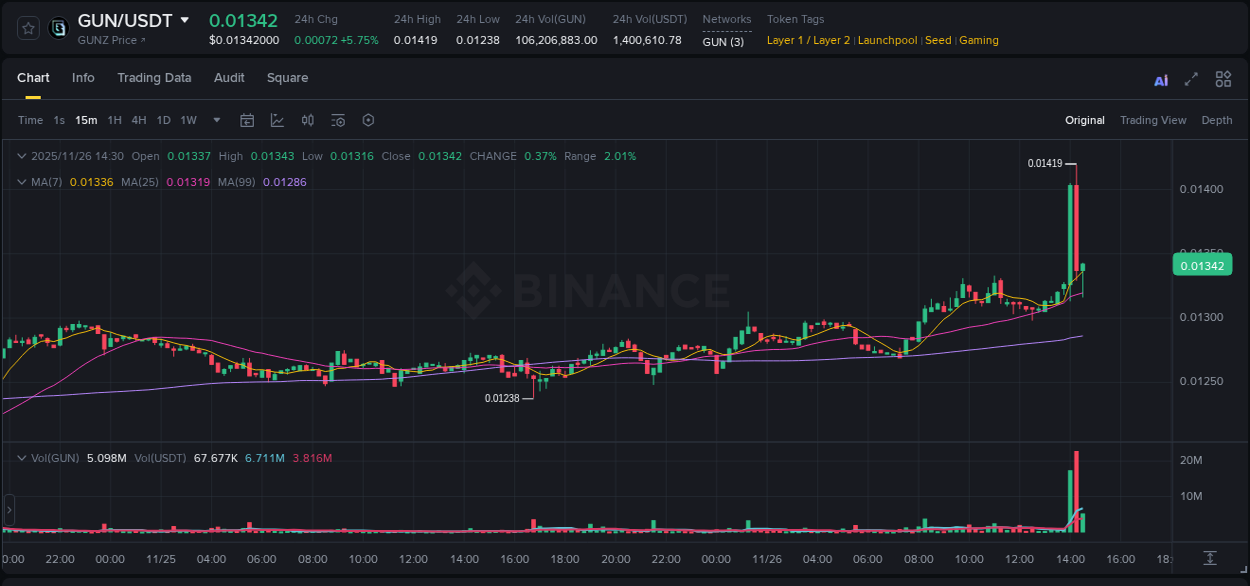The width and height of the screenshot is (1250, 586).
Task: Switch to the Trading Data tab
Action: pos(154,77)
